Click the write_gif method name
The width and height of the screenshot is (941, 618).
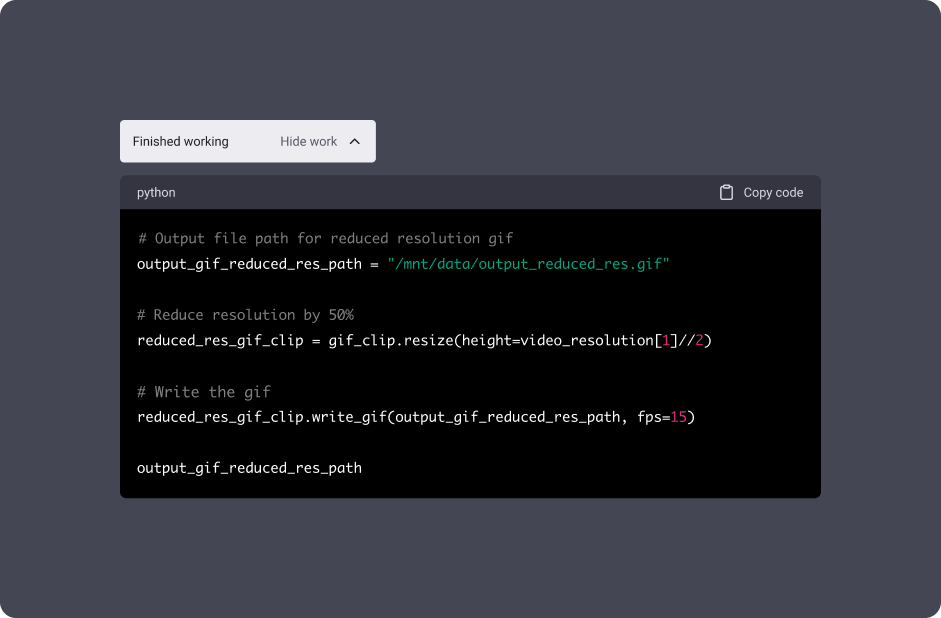pos(349,417)
